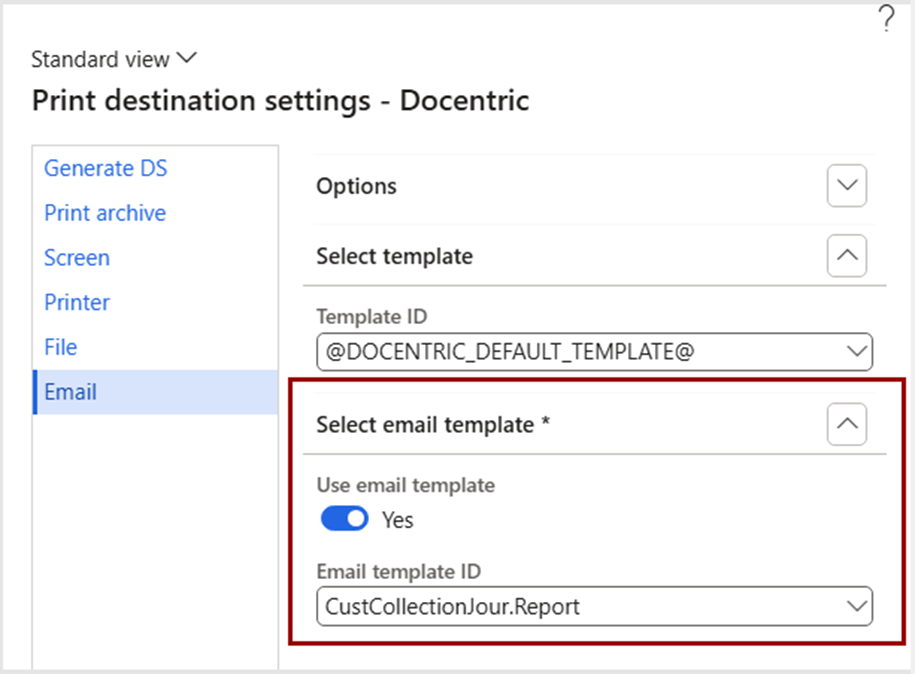915x674 pixels.
Task: Open the help question mark icon
Action: coord(886,18)
